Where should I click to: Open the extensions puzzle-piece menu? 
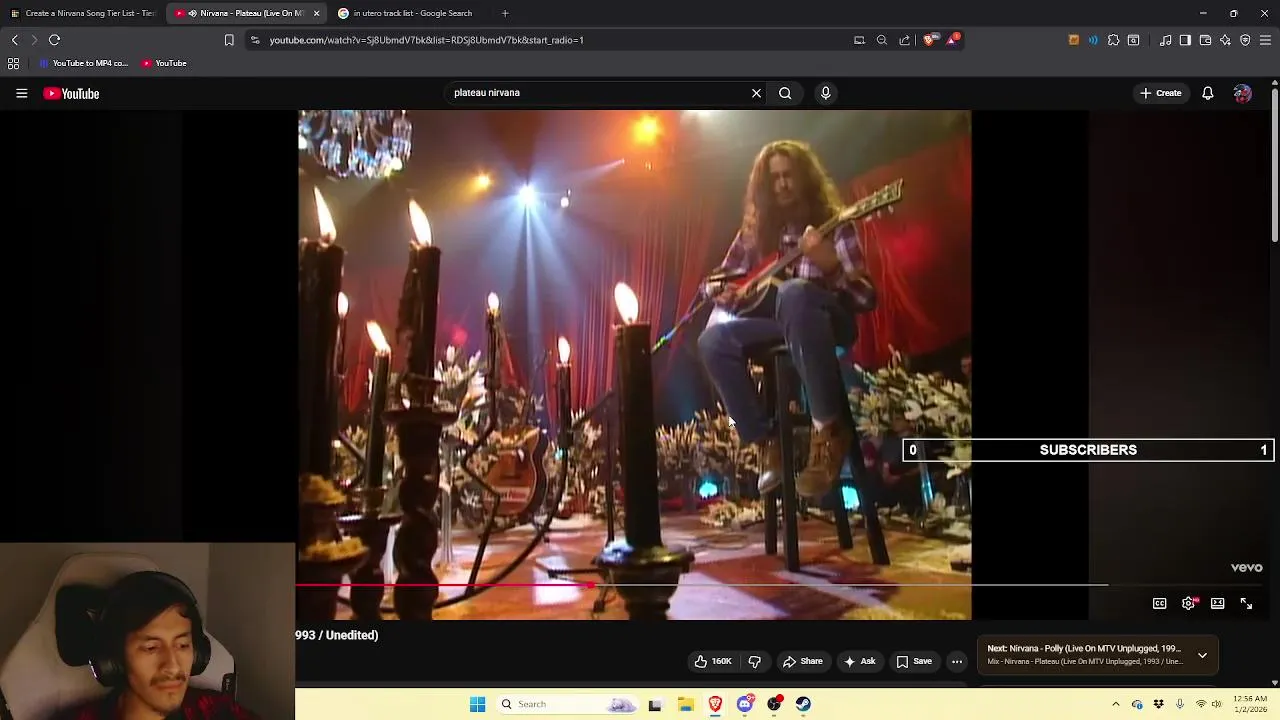pos(1113,40)
